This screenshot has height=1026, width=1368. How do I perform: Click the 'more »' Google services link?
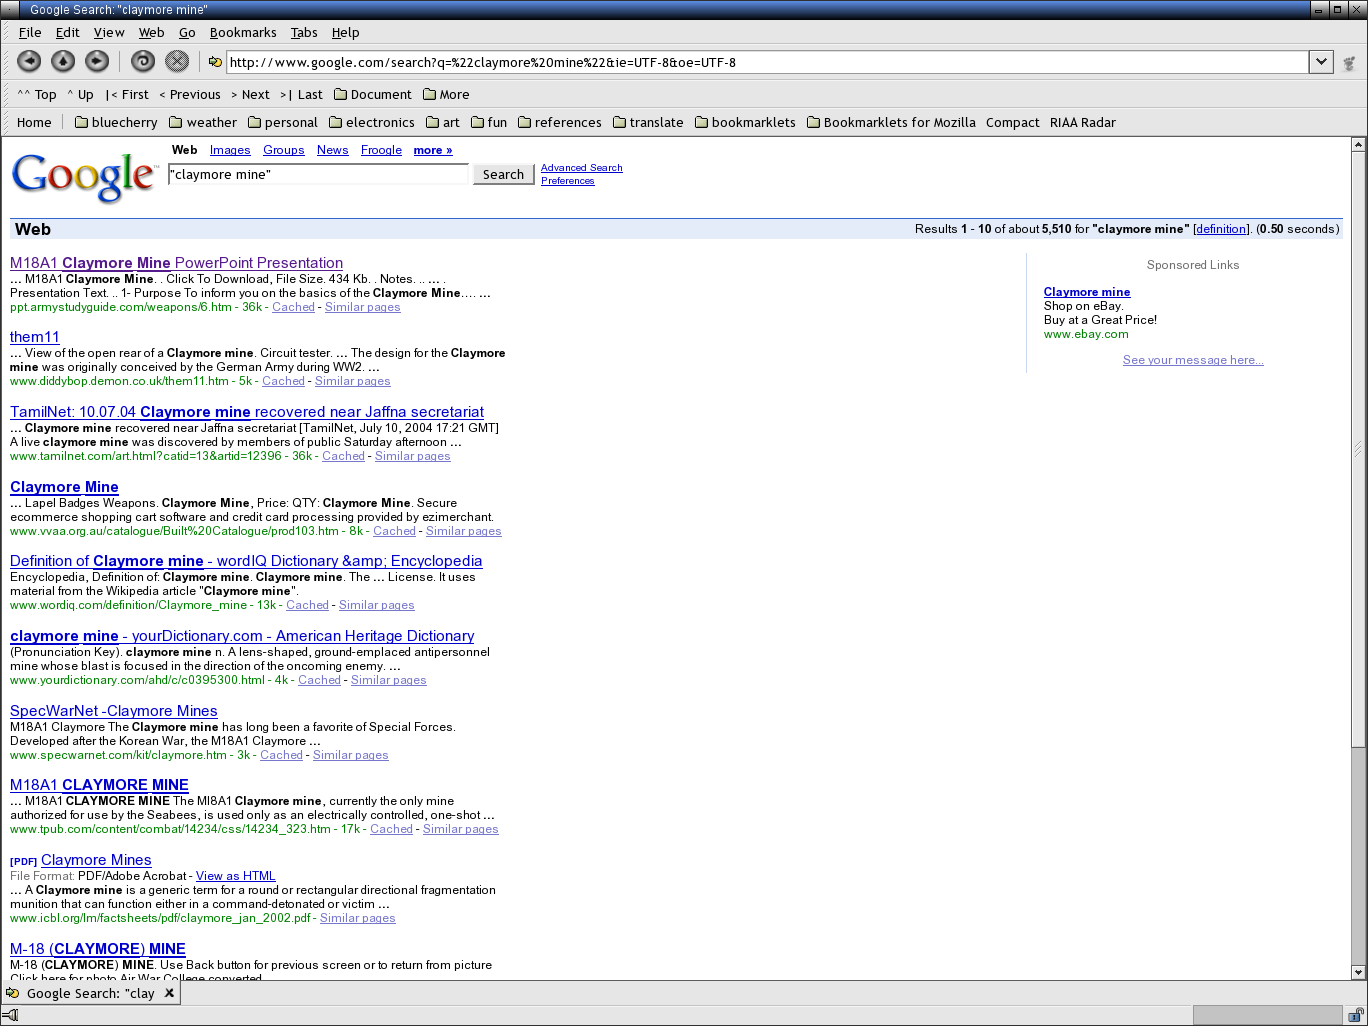click(x=433, y=150)
